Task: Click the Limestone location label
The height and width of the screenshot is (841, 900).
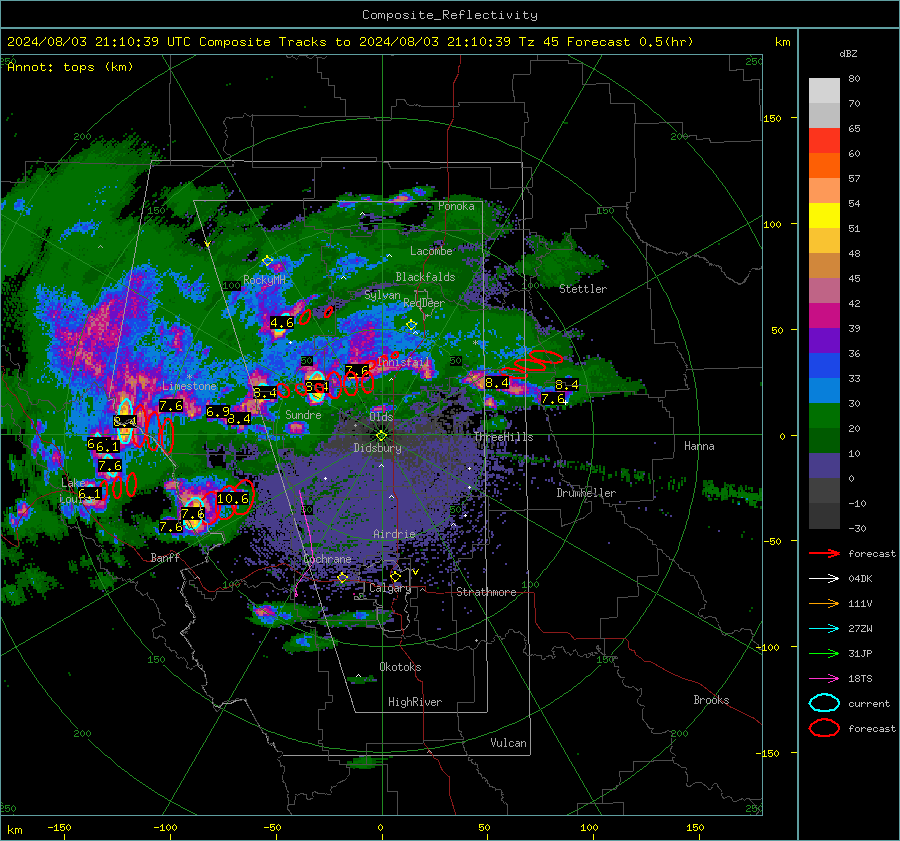Action: tap(189, 386)
